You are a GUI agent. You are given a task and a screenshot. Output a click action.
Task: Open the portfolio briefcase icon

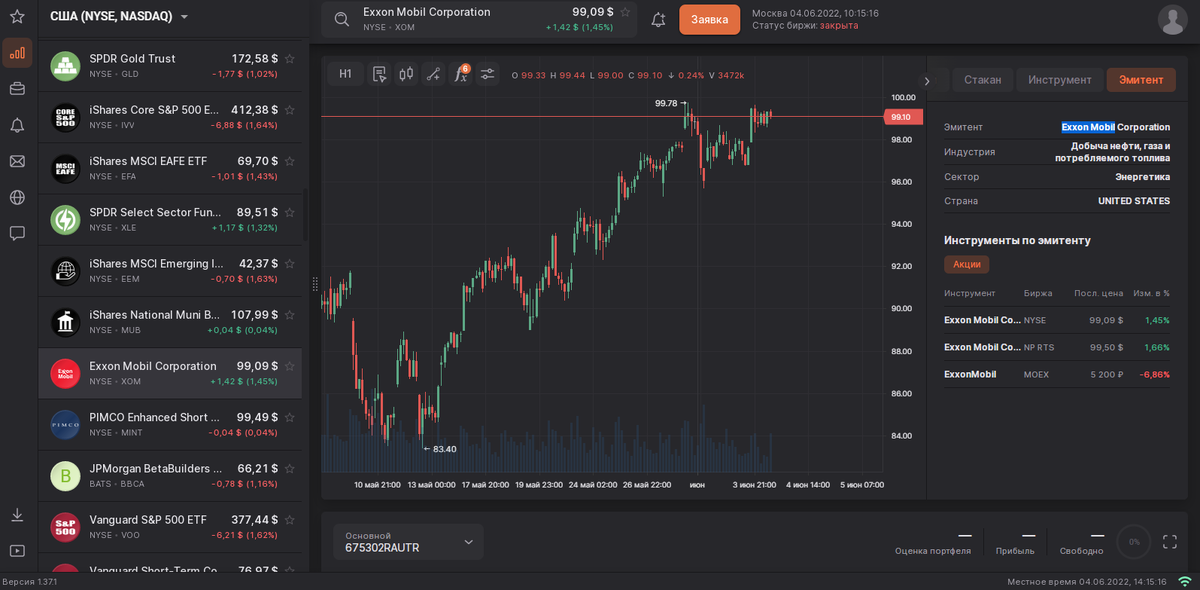(17, 89)
